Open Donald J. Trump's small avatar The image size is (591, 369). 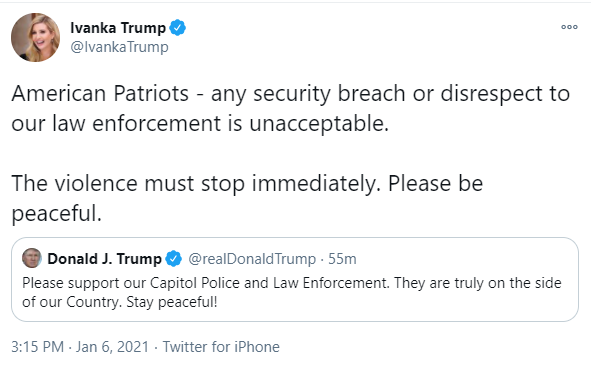click(x=32, y=258)
